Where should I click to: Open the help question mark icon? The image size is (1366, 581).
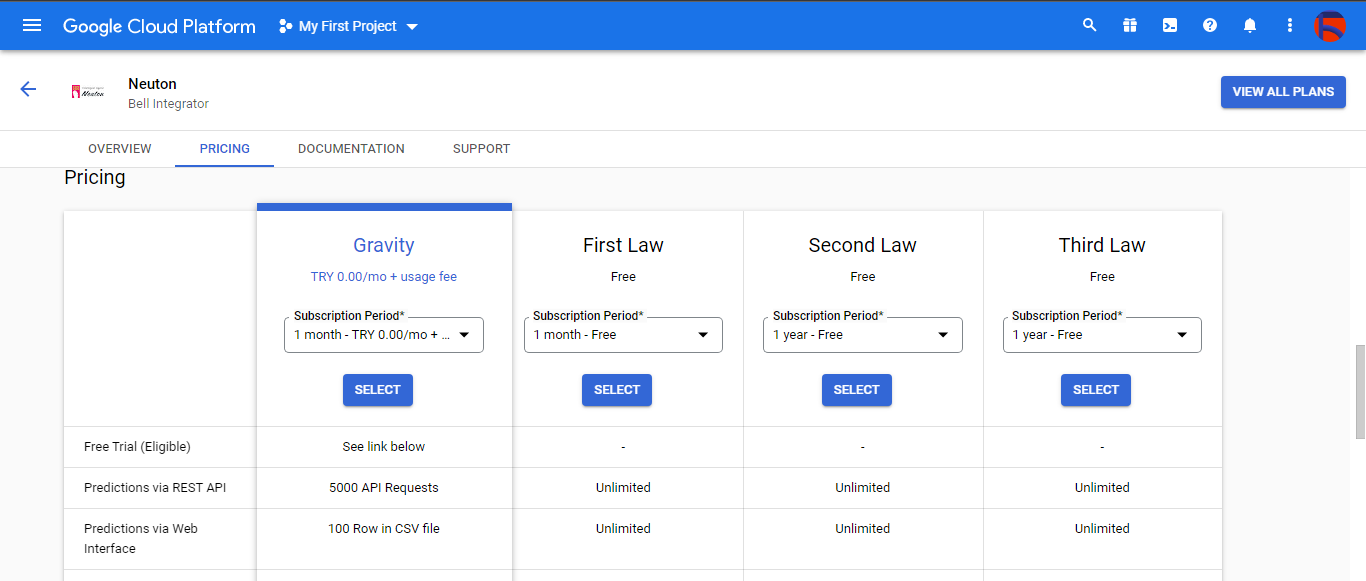(1210, 26)
